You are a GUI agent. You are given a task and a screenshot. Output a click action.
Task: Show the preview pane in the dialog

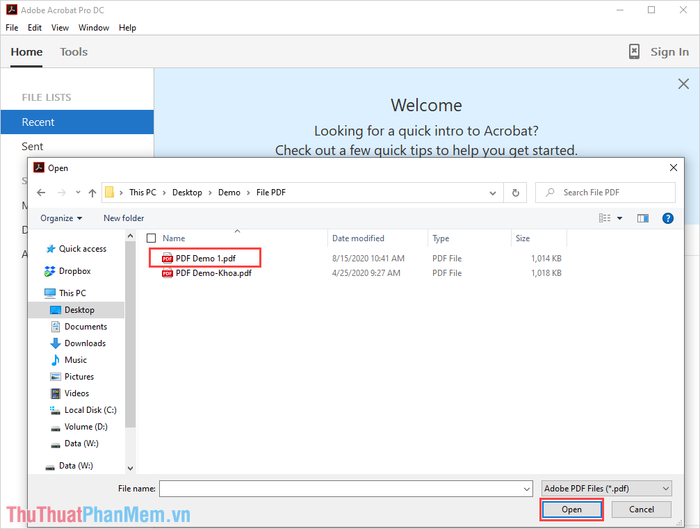(642, 218)
